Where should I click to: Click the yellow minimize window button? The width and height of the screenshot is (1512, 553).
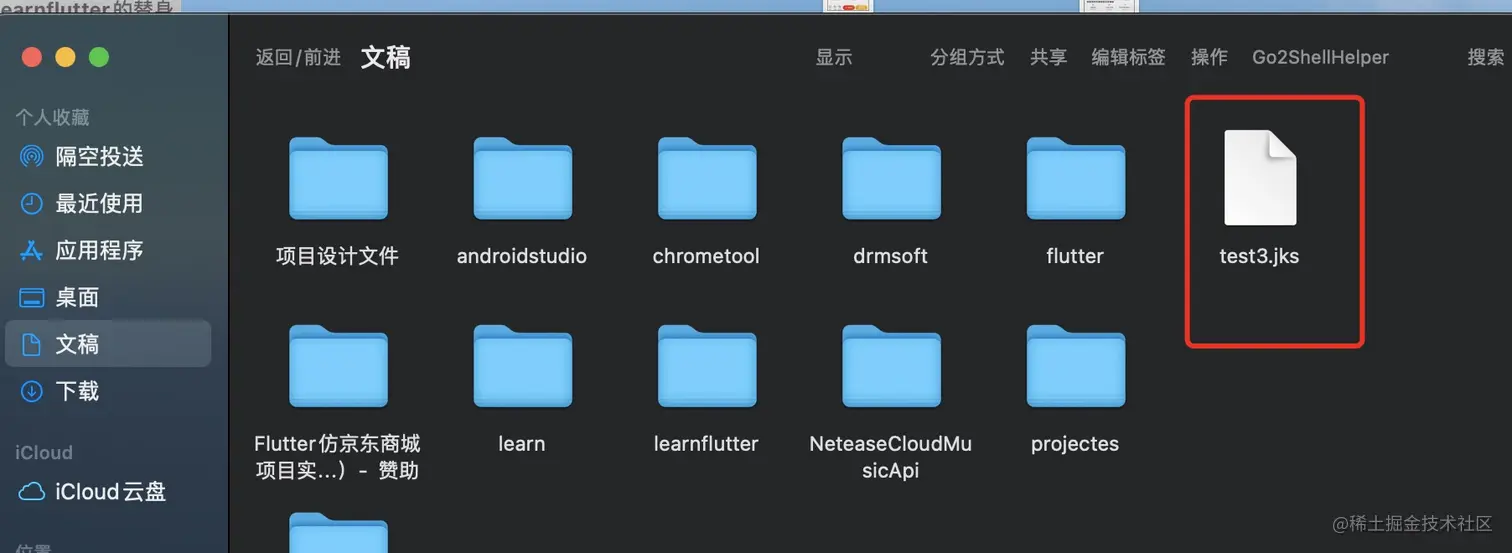pyautogui.click(x=65, y=57)
